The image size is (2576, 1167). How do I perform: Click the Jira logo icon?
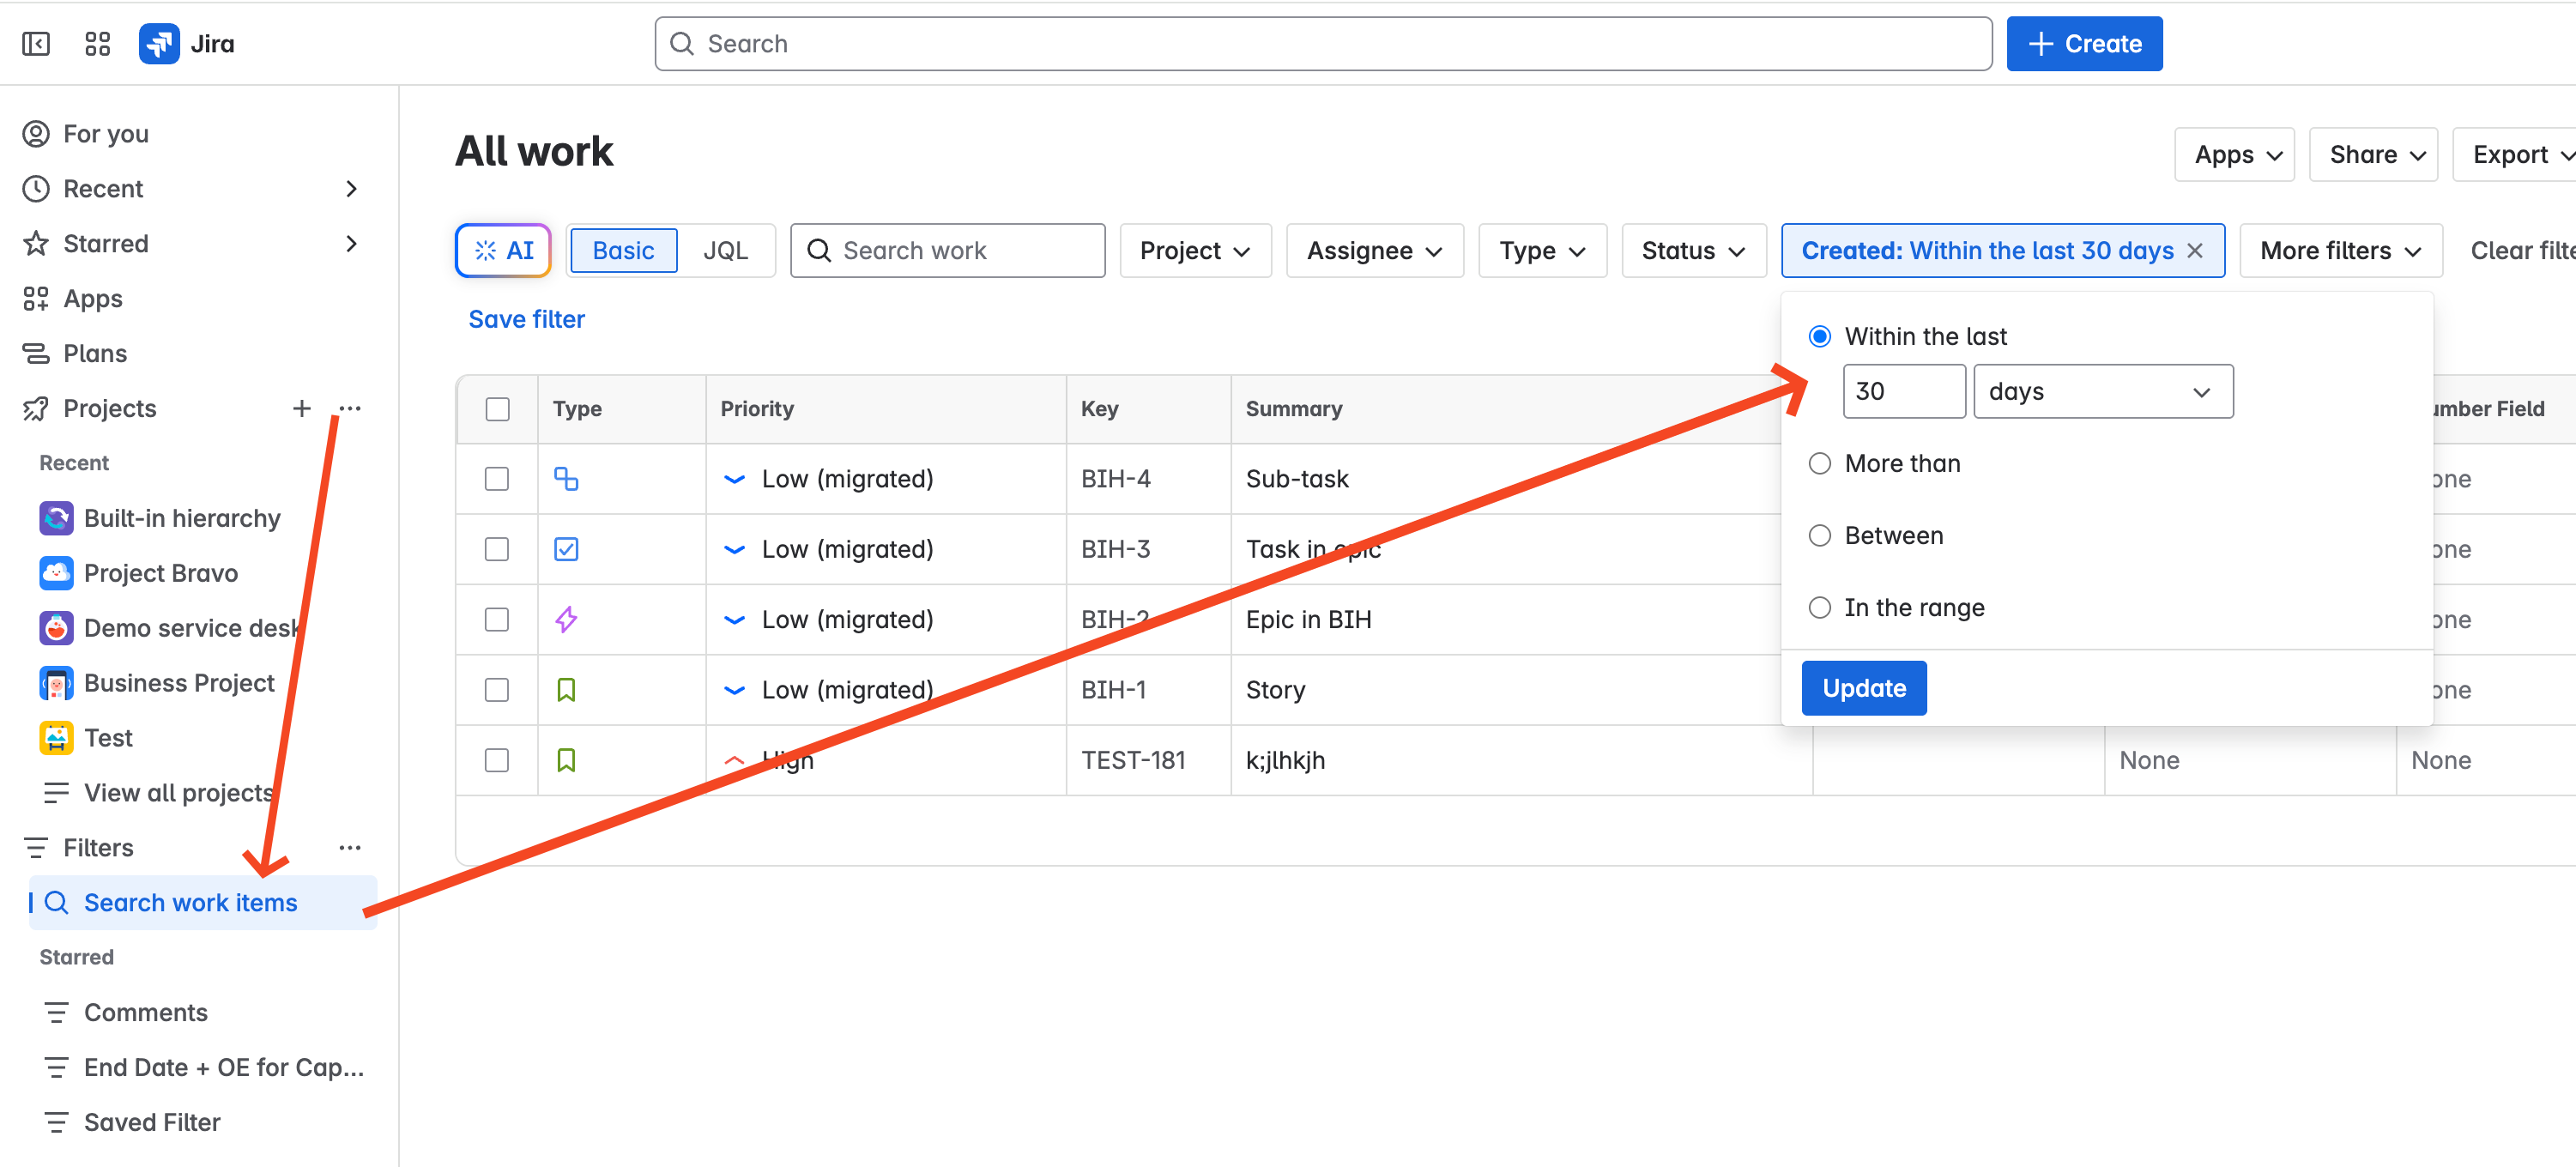point(159,44)
